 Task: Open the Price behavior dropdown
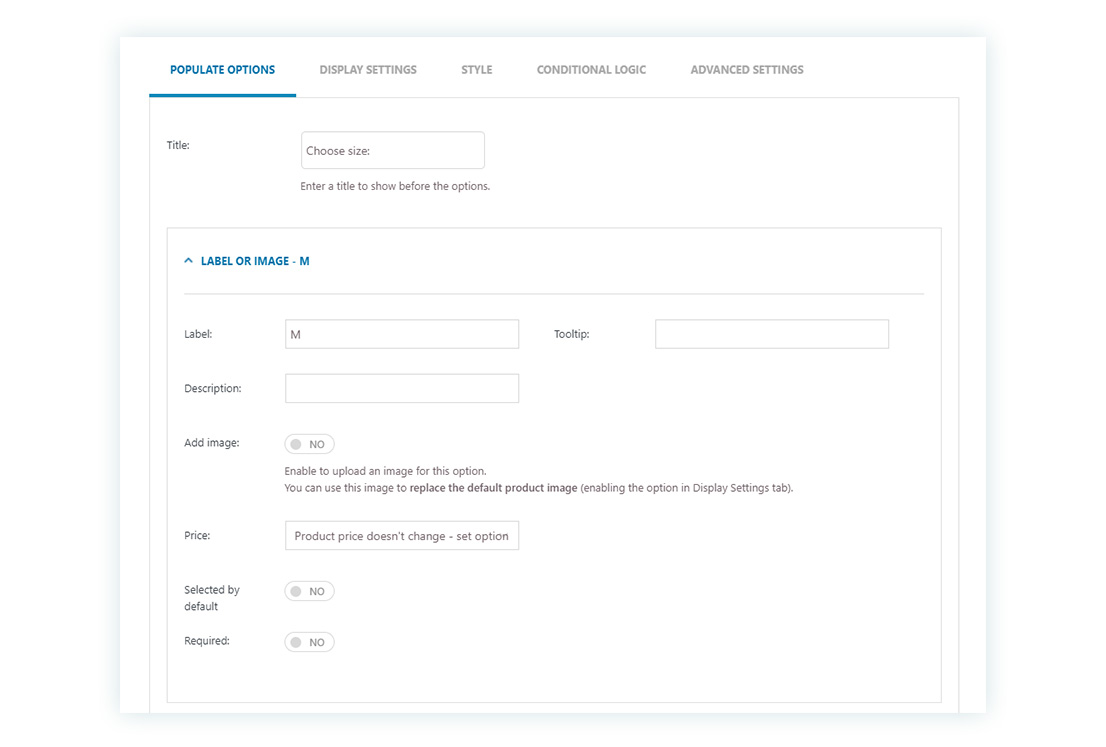(401, 535)
